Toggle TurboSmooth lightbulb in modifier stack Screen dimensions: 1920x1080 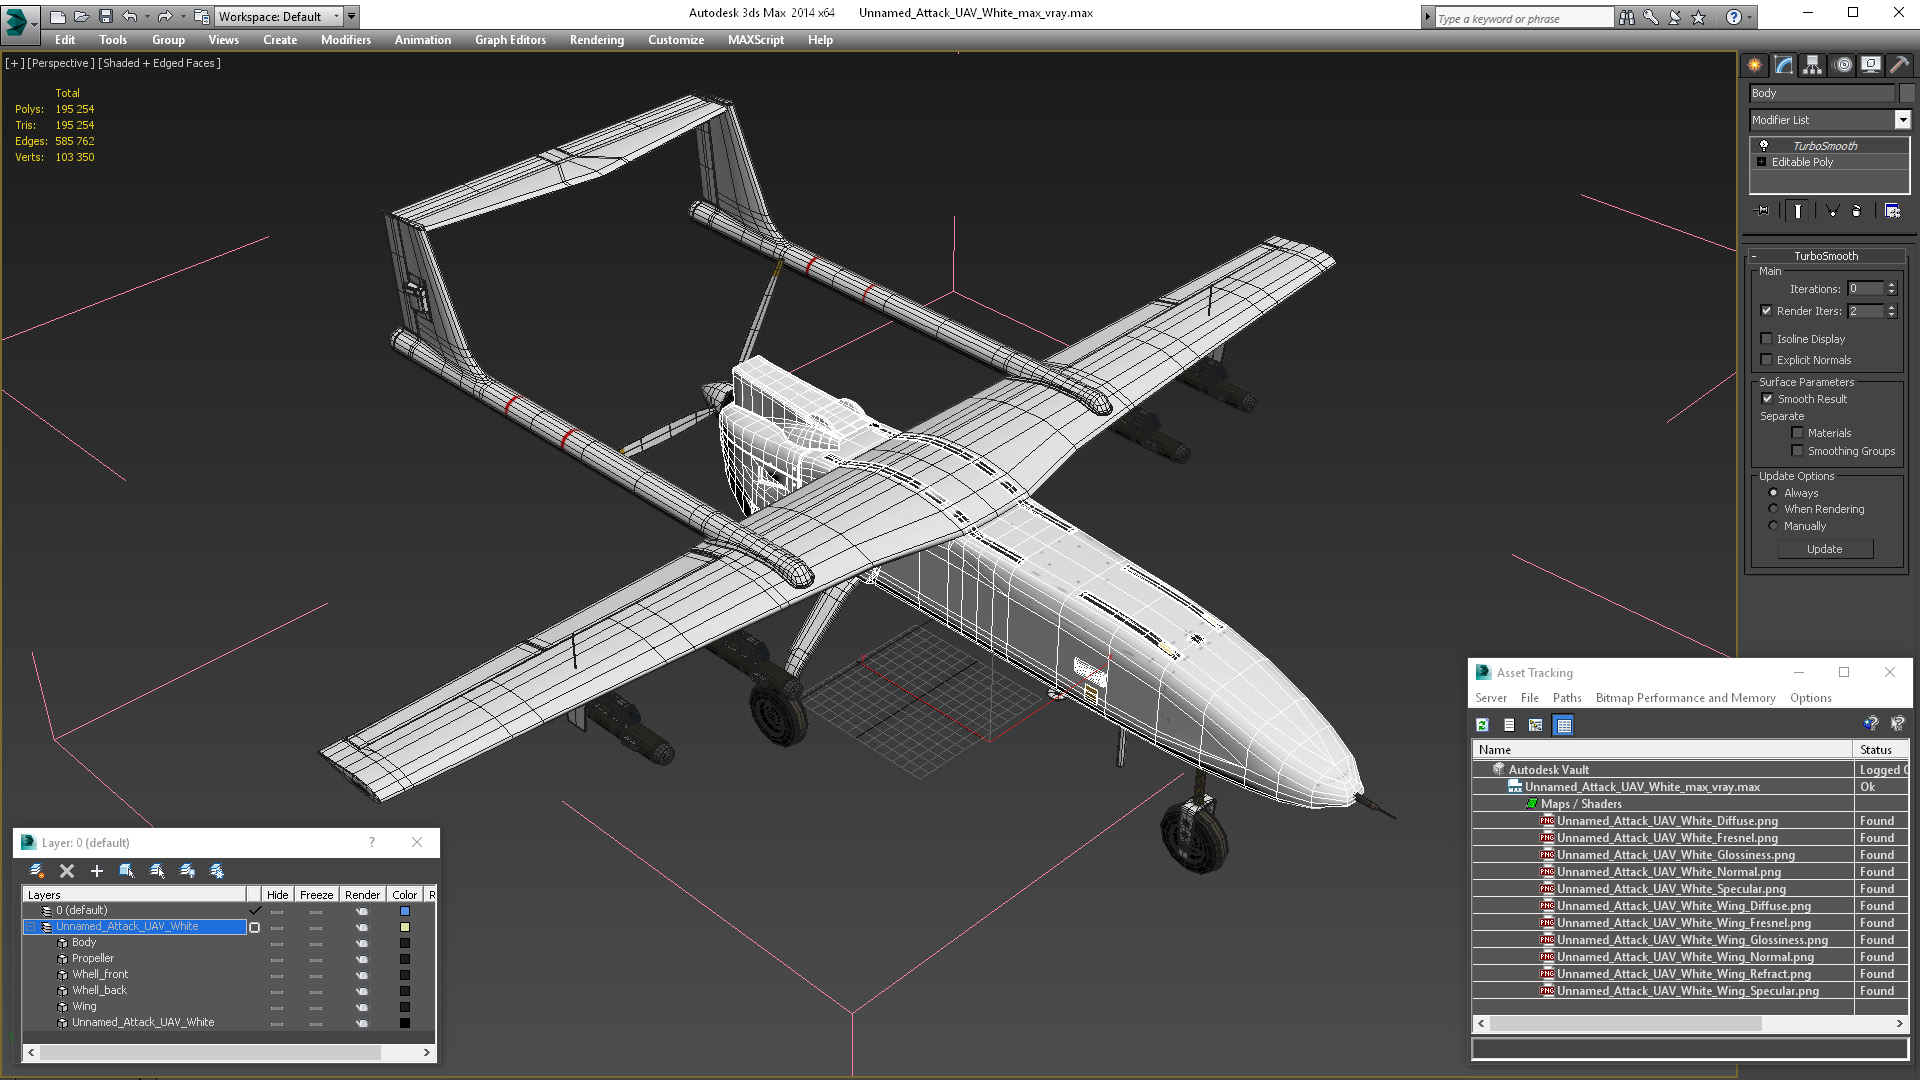point(1763,145)
